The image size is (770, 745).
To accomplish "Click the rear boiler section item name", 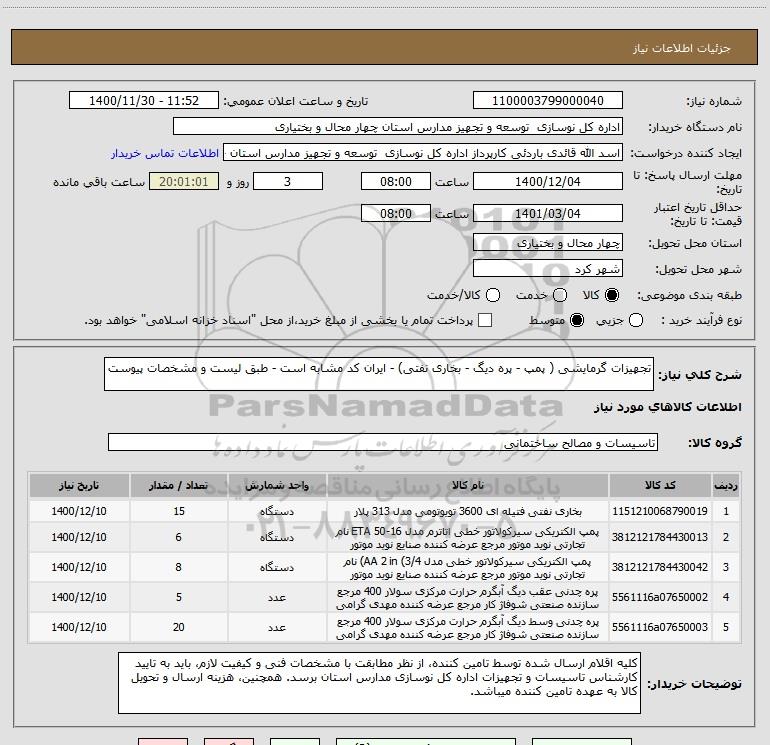I will 468,598.
